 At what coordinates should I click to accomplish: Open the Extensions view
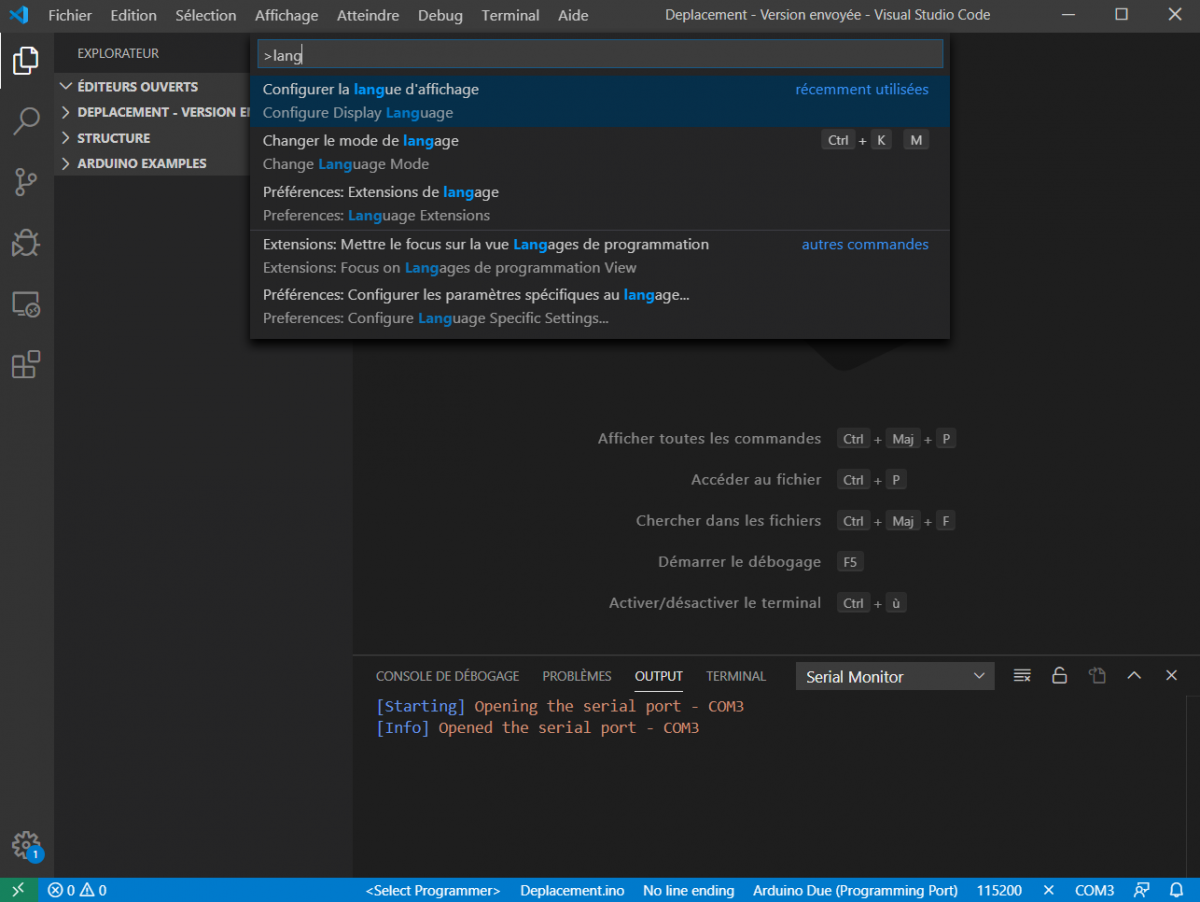tap(26, 365)
